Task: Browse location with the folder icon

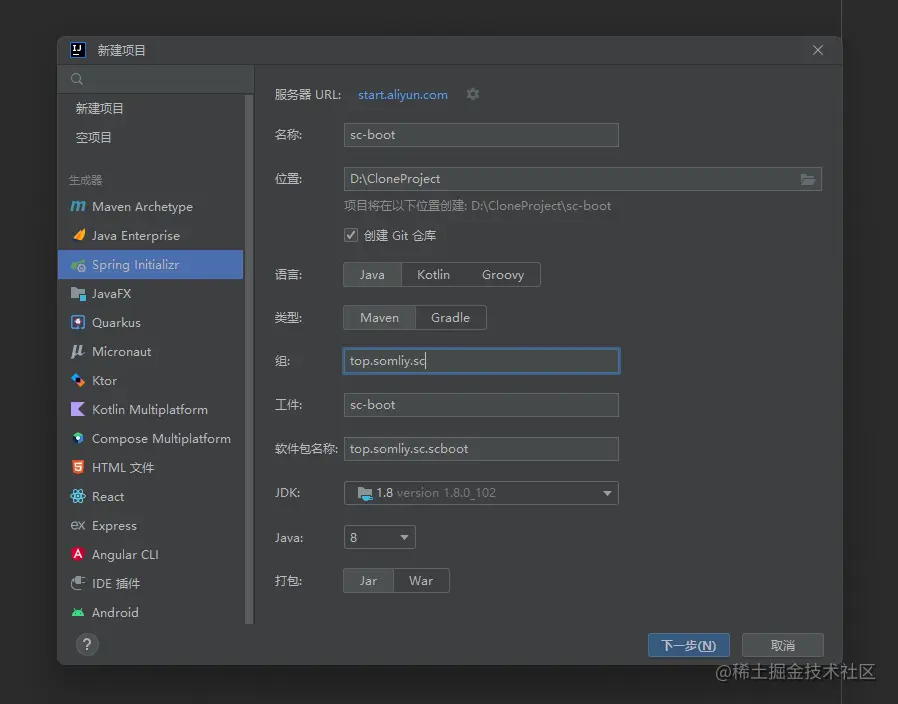Action: coord(808,179)
